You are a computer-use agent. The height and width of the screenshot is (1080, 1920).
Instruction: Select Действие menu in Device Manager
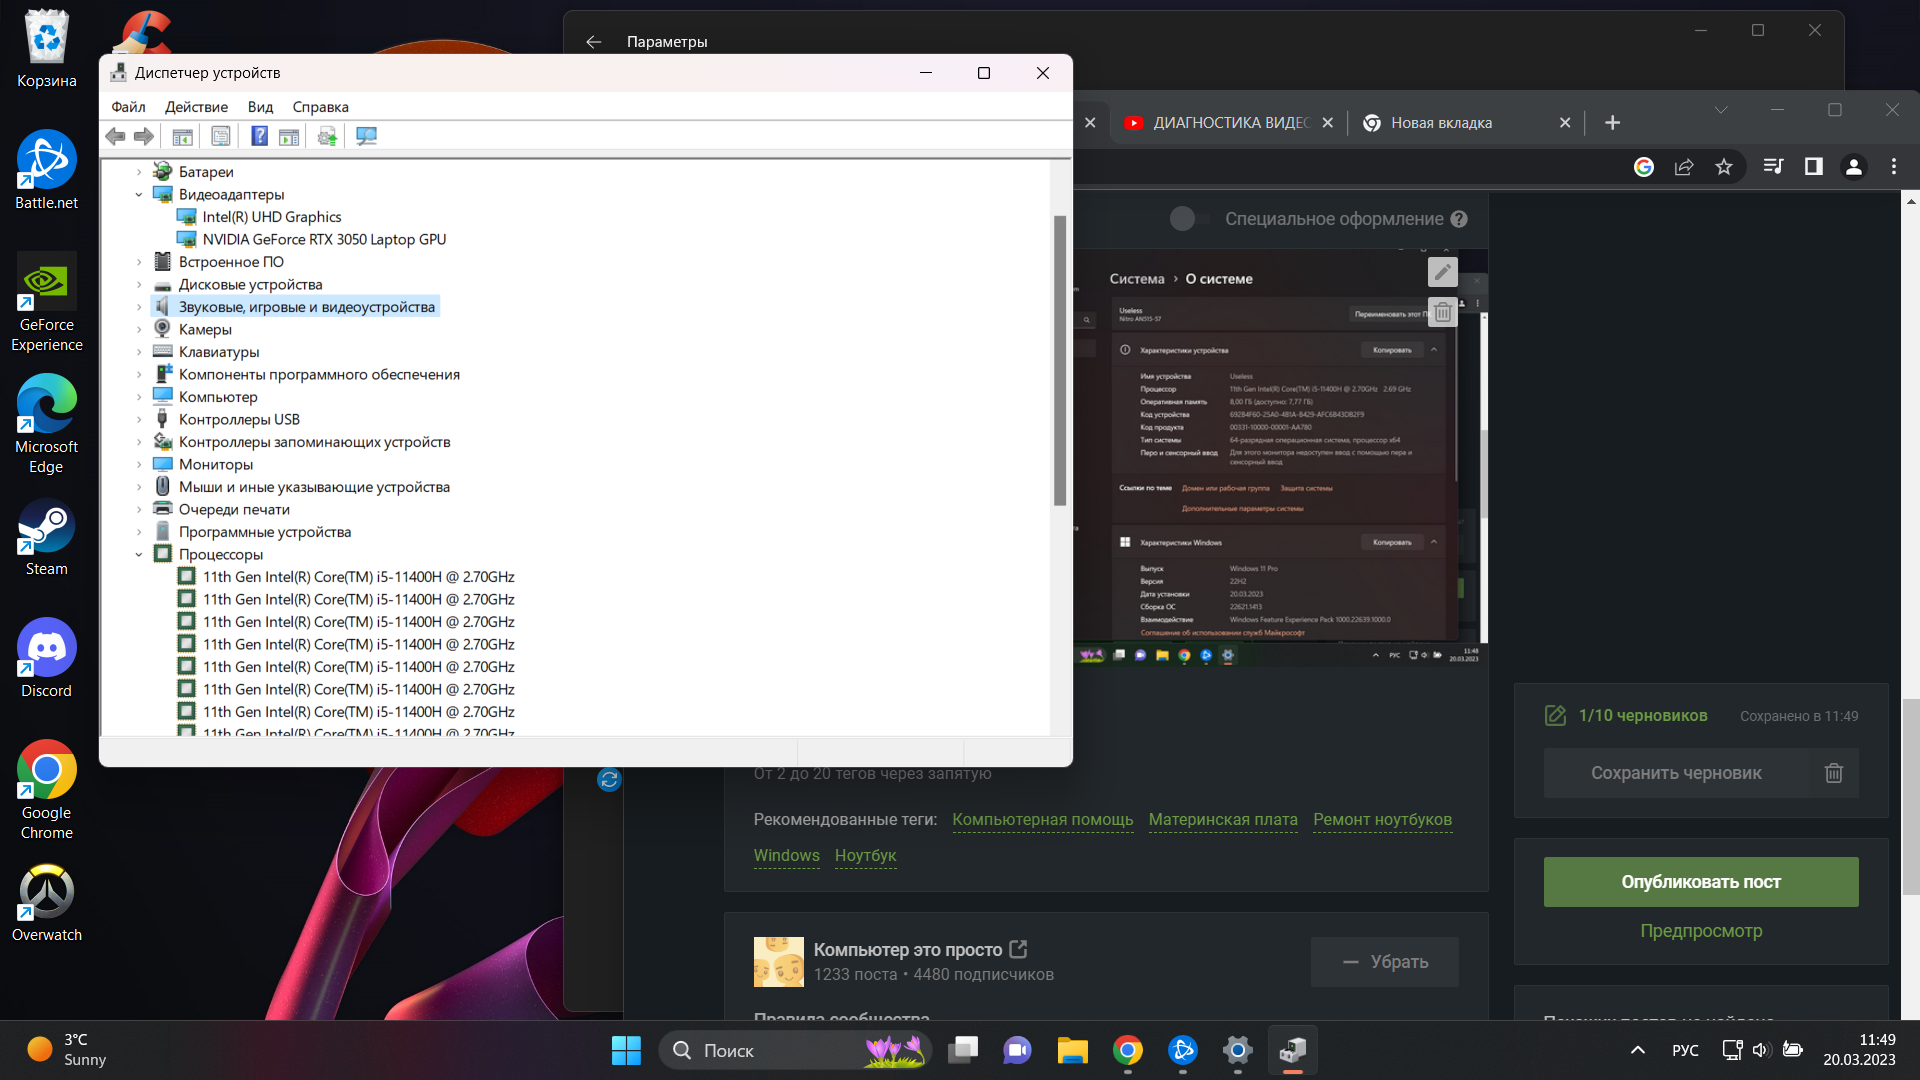click(195, 107)
